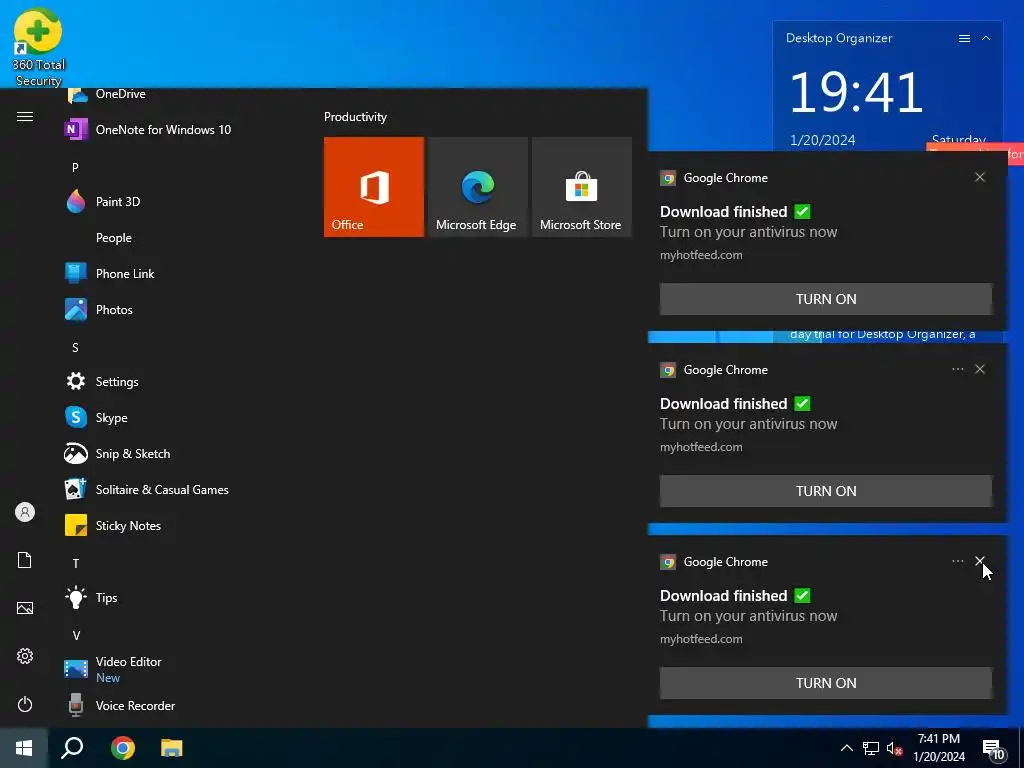1024x768 pixels.
Task: Open options menu of bottom notification
Action: [x=957, y=561]
